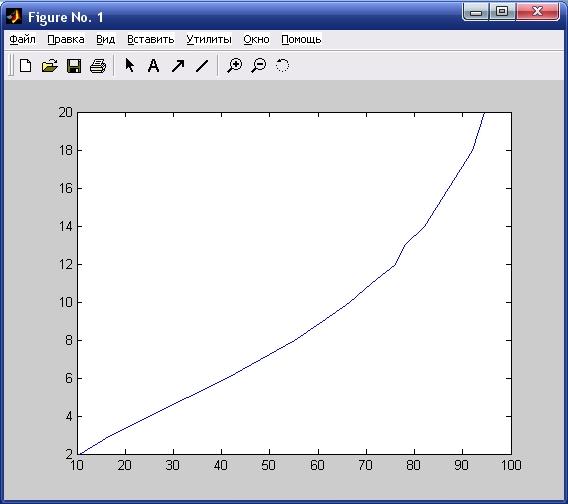Click the x-axis label 50
The width and height of the screenshot is (568, 504).
pos(268,465)
